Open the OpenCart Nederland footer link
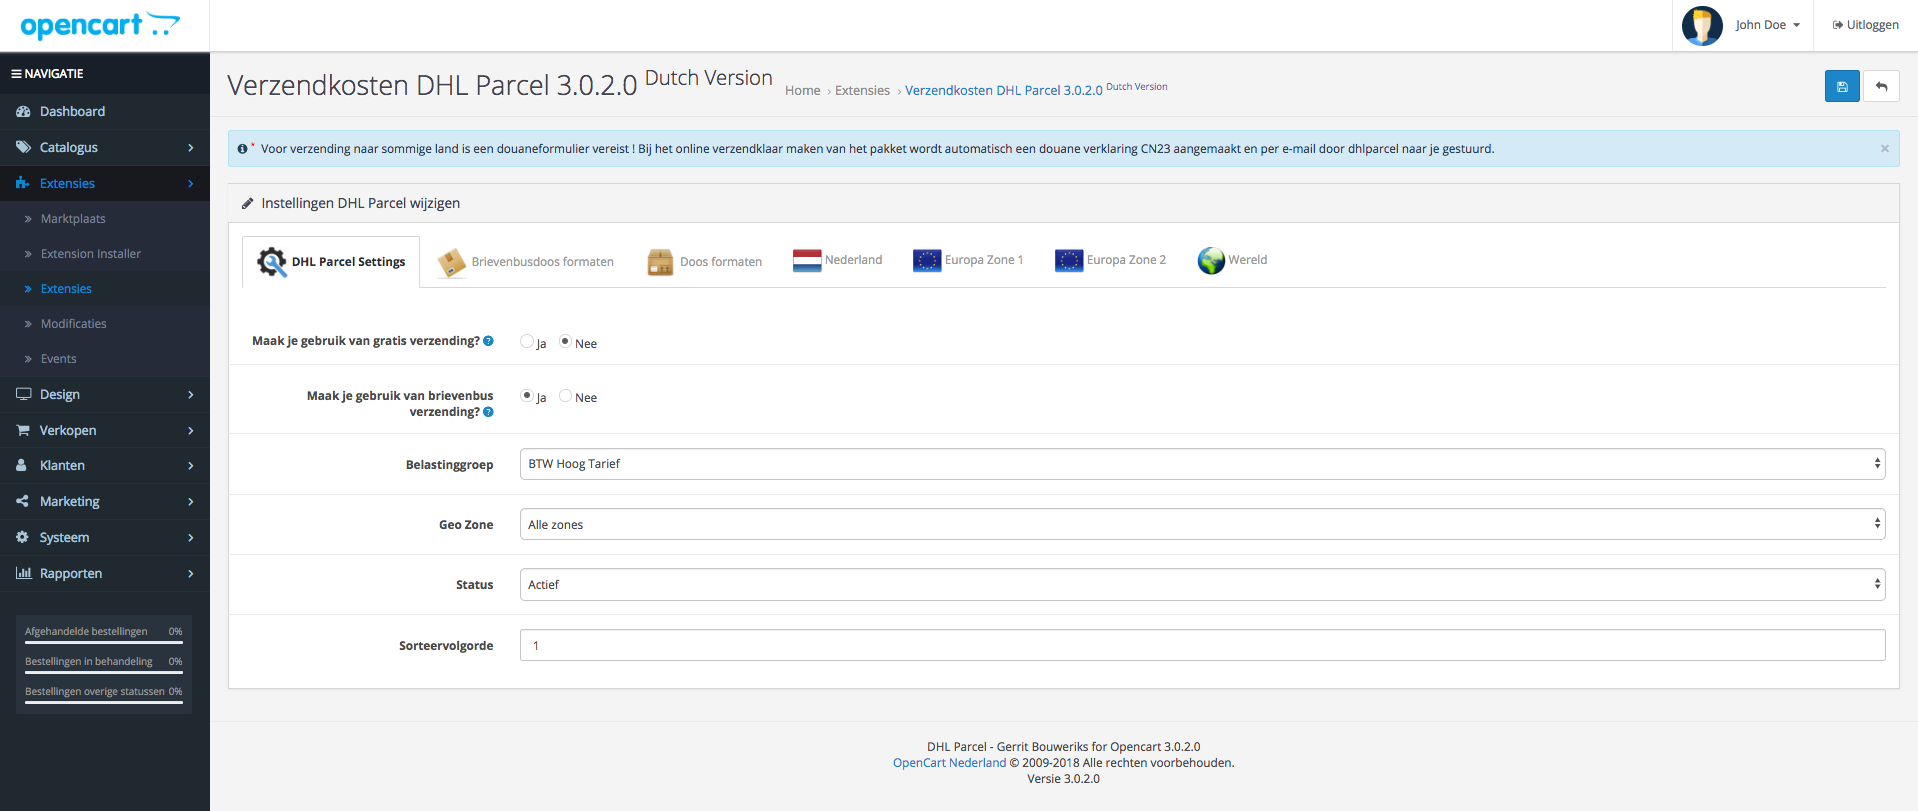 [x=950, y=763]
